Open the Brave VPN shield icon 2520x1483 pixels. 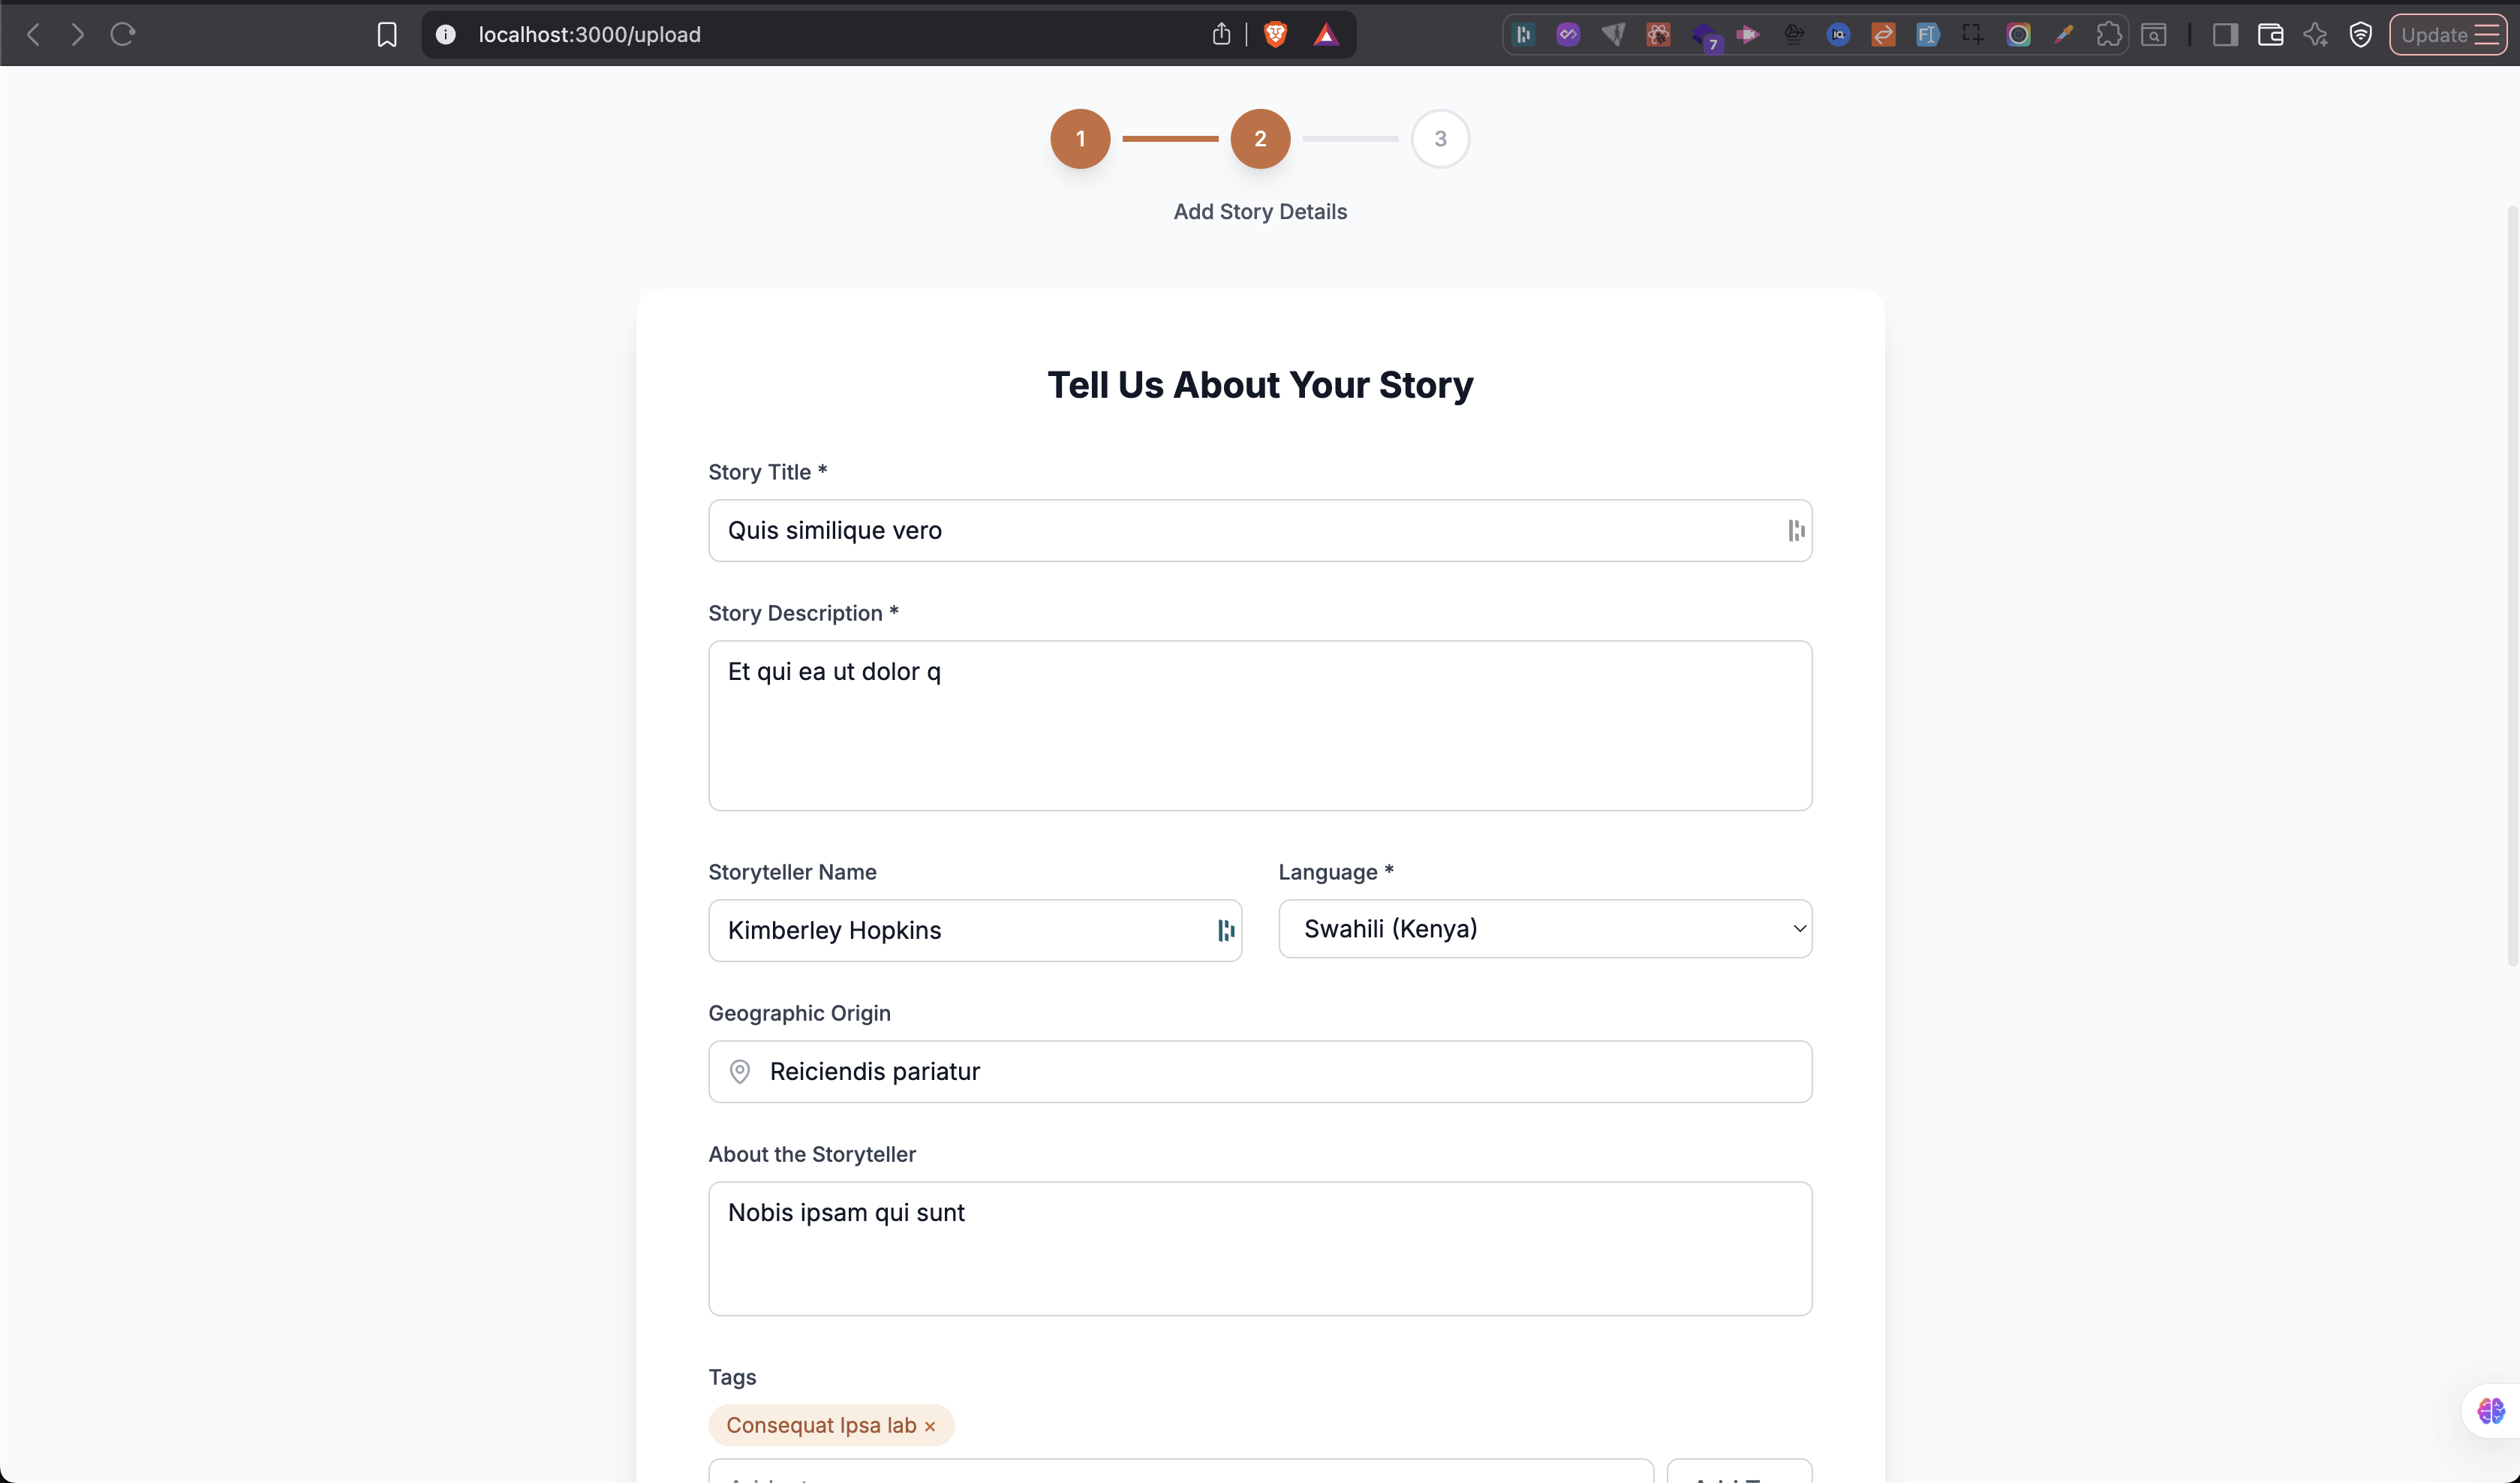click(x=2361, y=35)
